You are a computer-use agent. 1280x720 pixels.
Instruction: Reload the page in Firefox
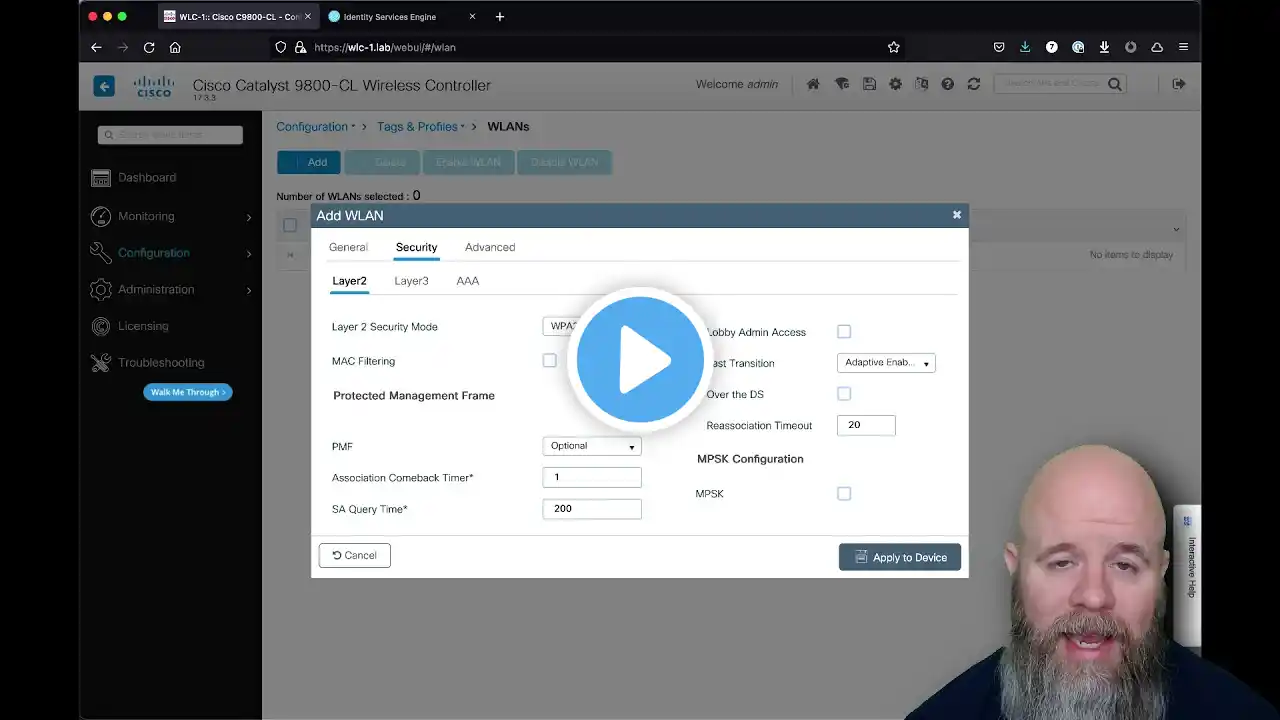[149, 47]
